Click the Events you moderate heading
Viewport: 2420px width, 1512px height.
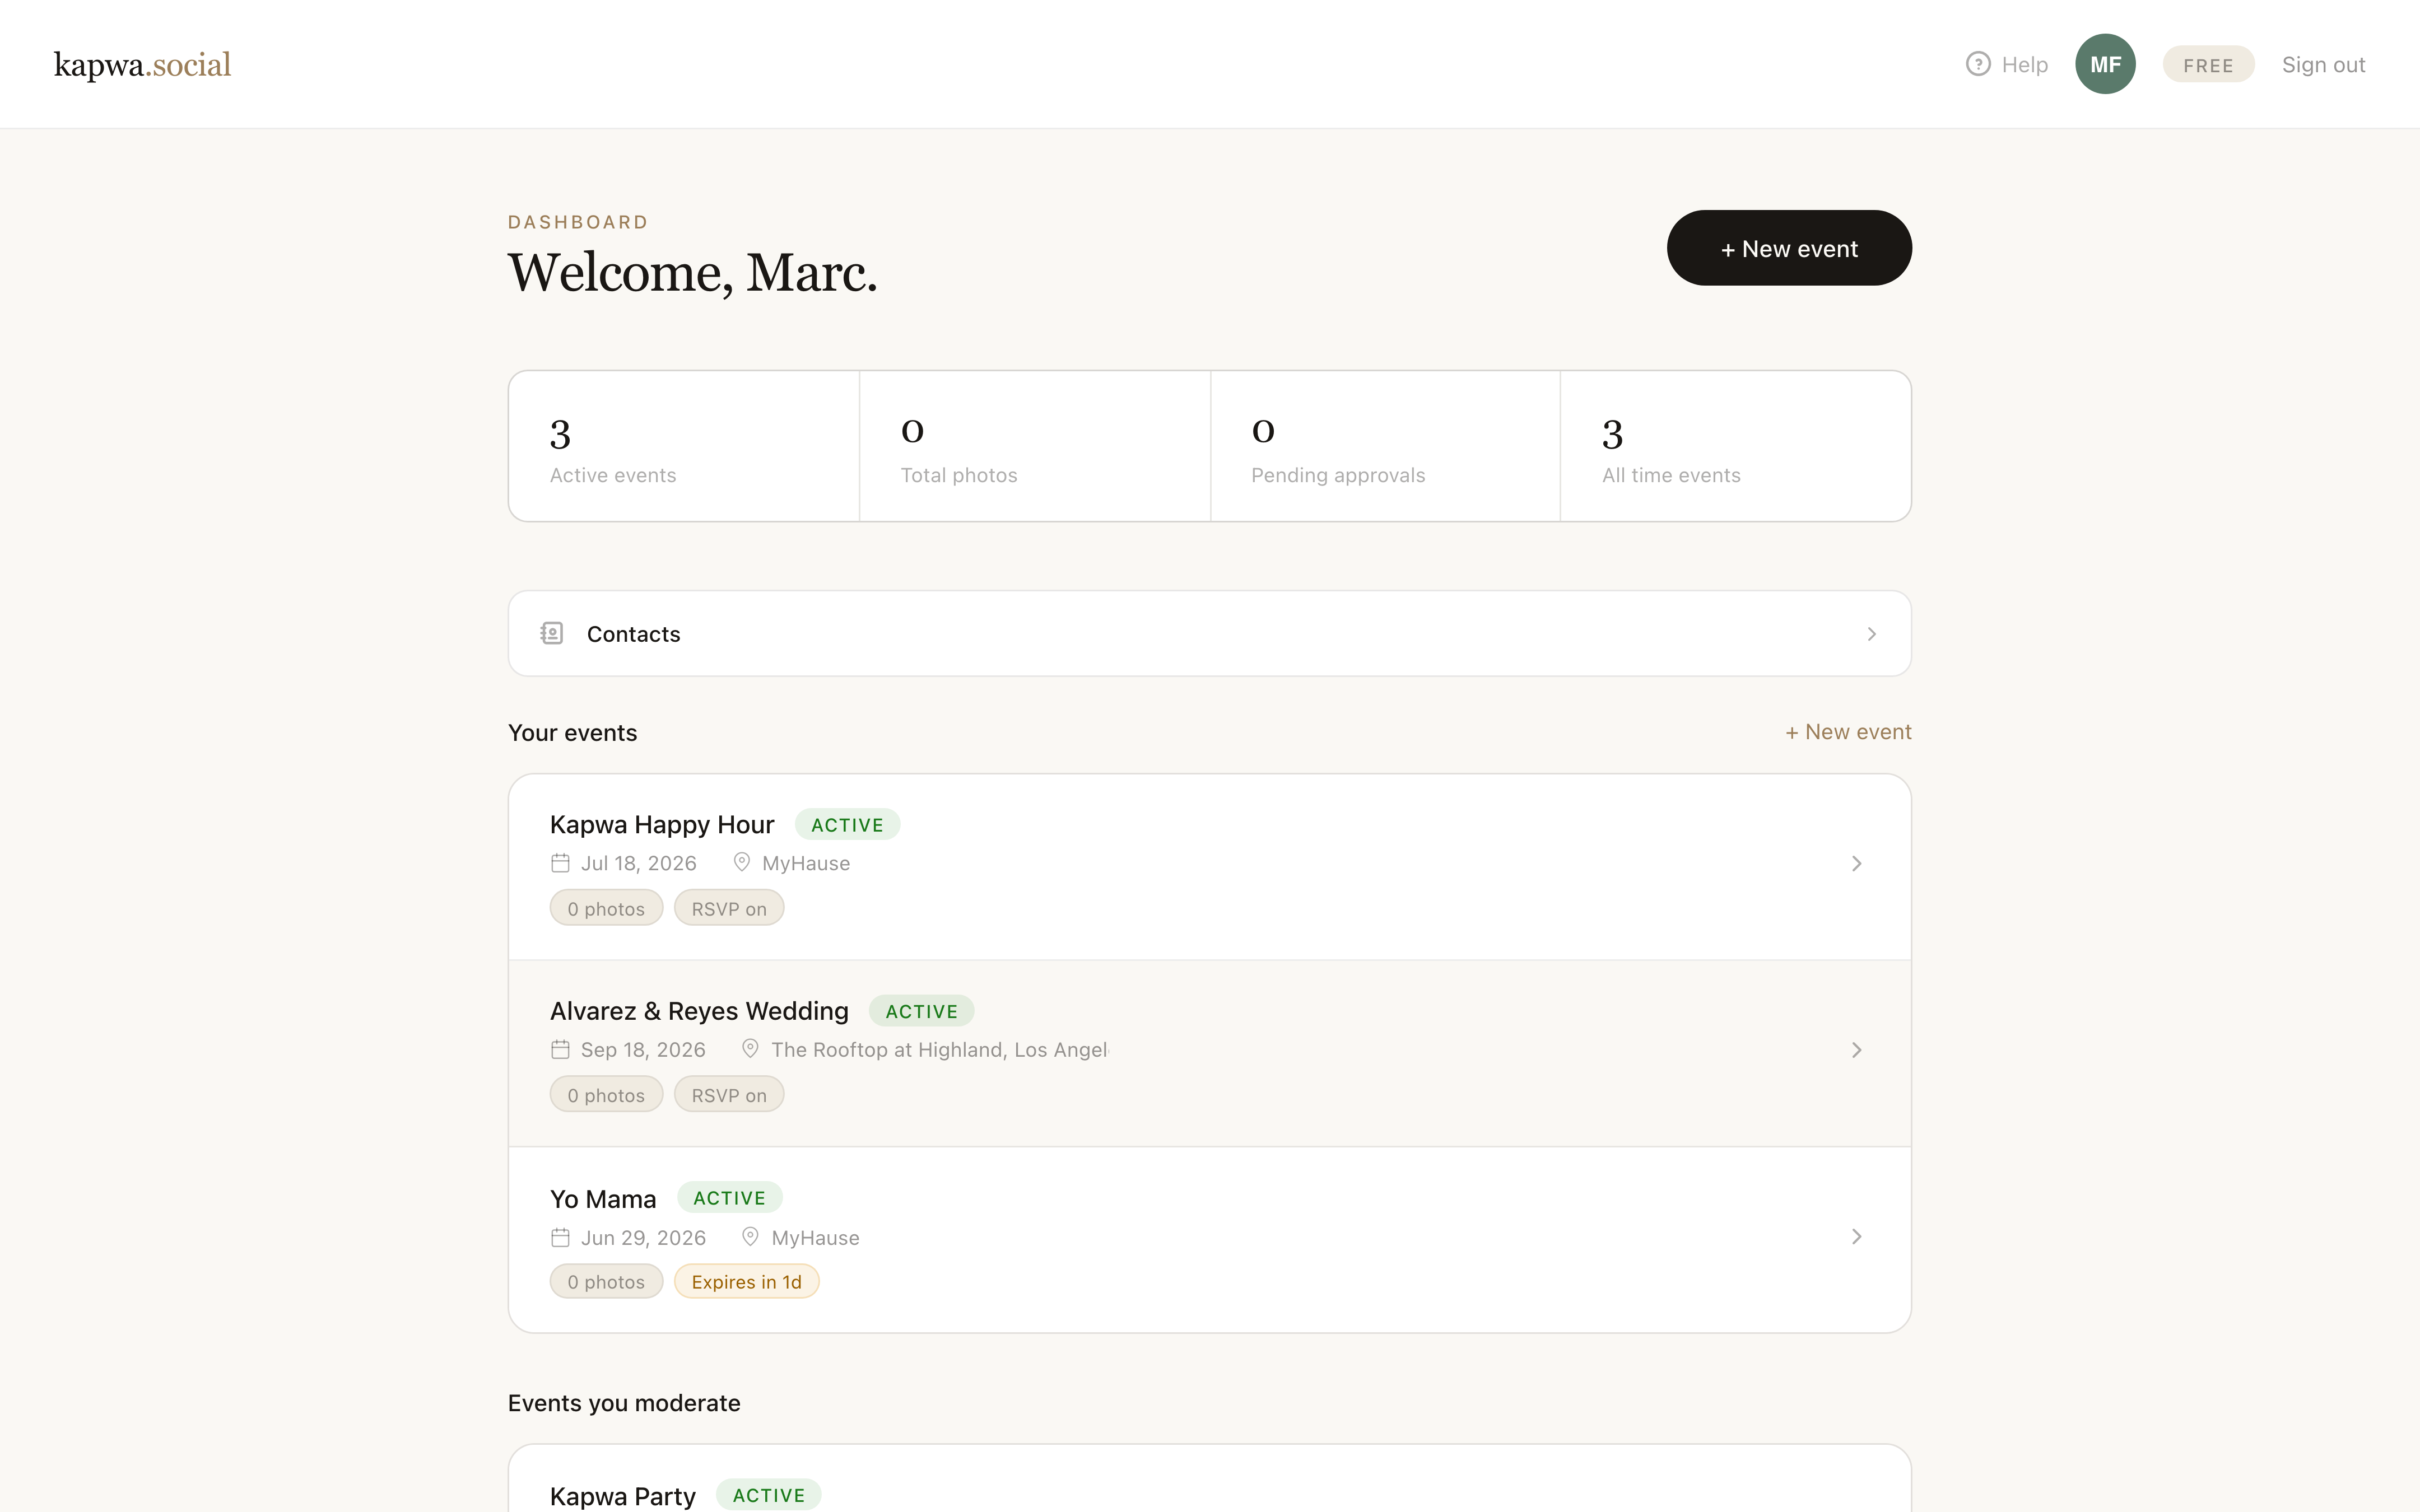(x=624, y=1403)
